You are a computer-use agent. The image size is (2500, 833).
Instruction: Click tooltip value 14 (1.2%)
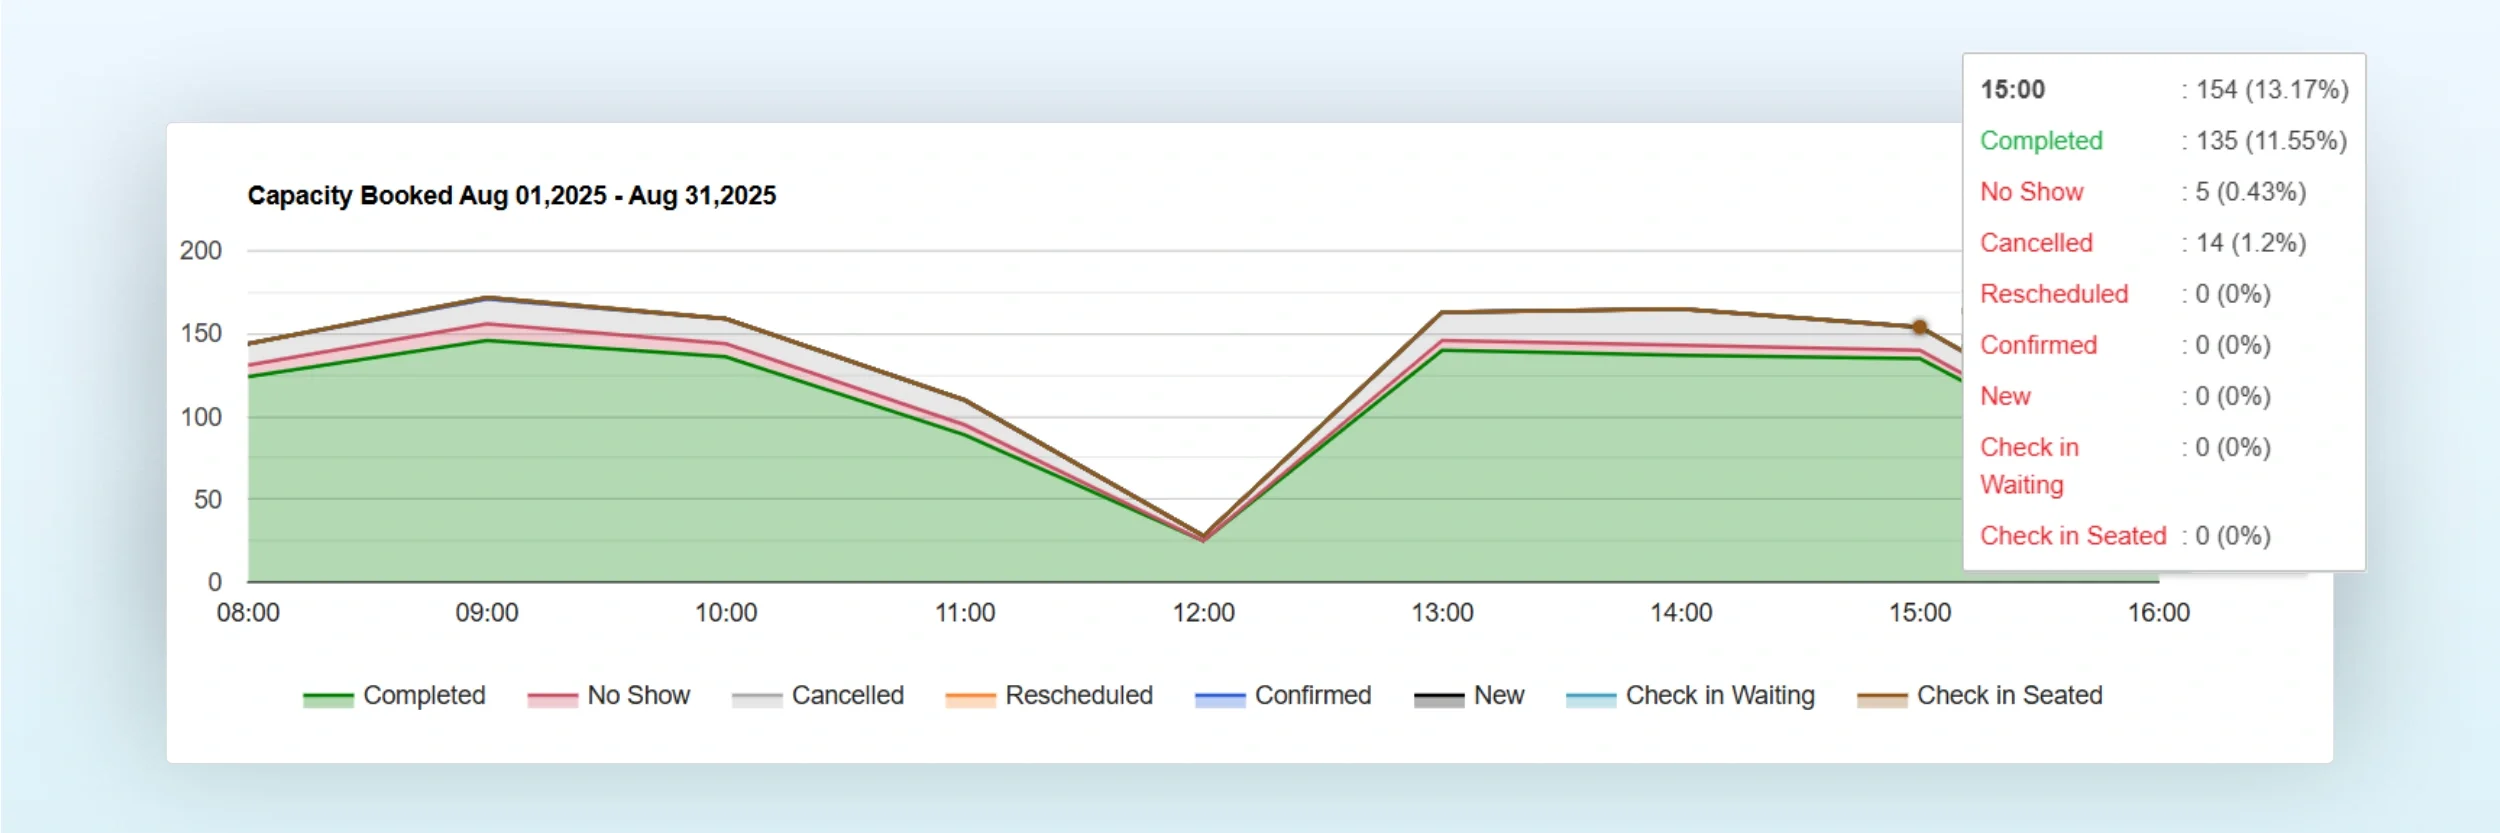(2251, 242)
